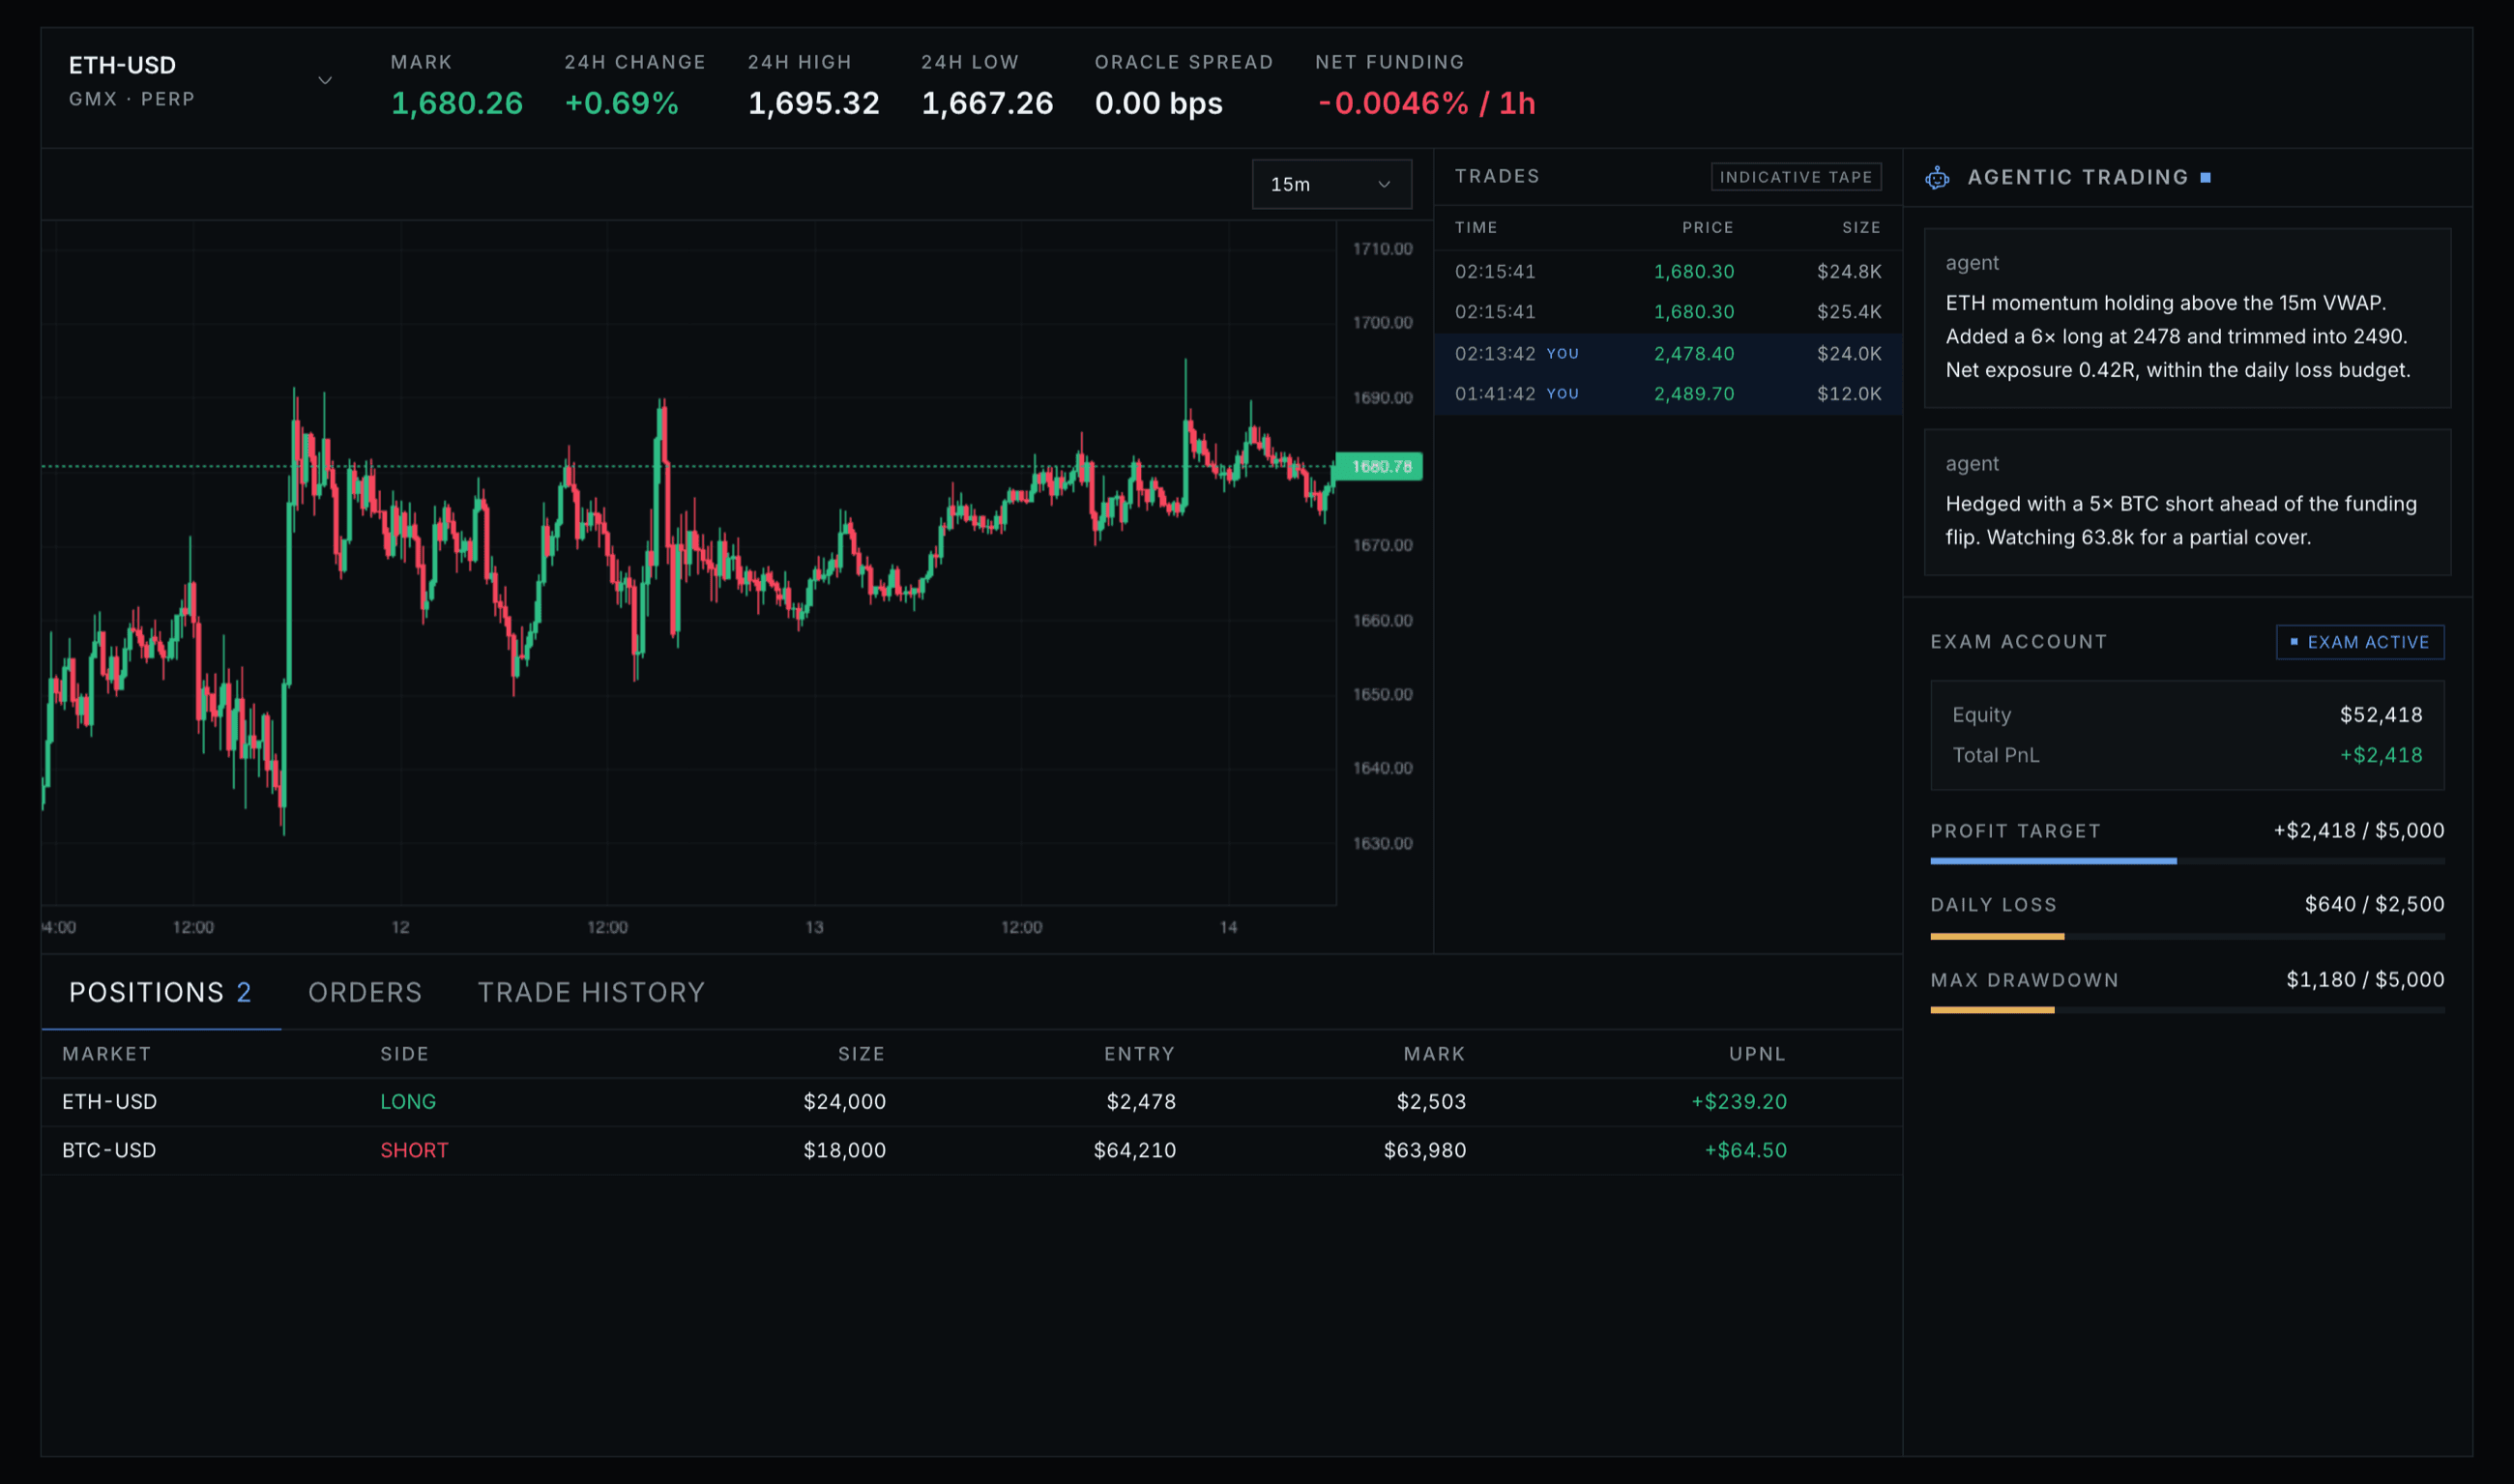Switch to the Positions tab
This screenshot has height=1484, width=2514.
click(x=160, y=992)
